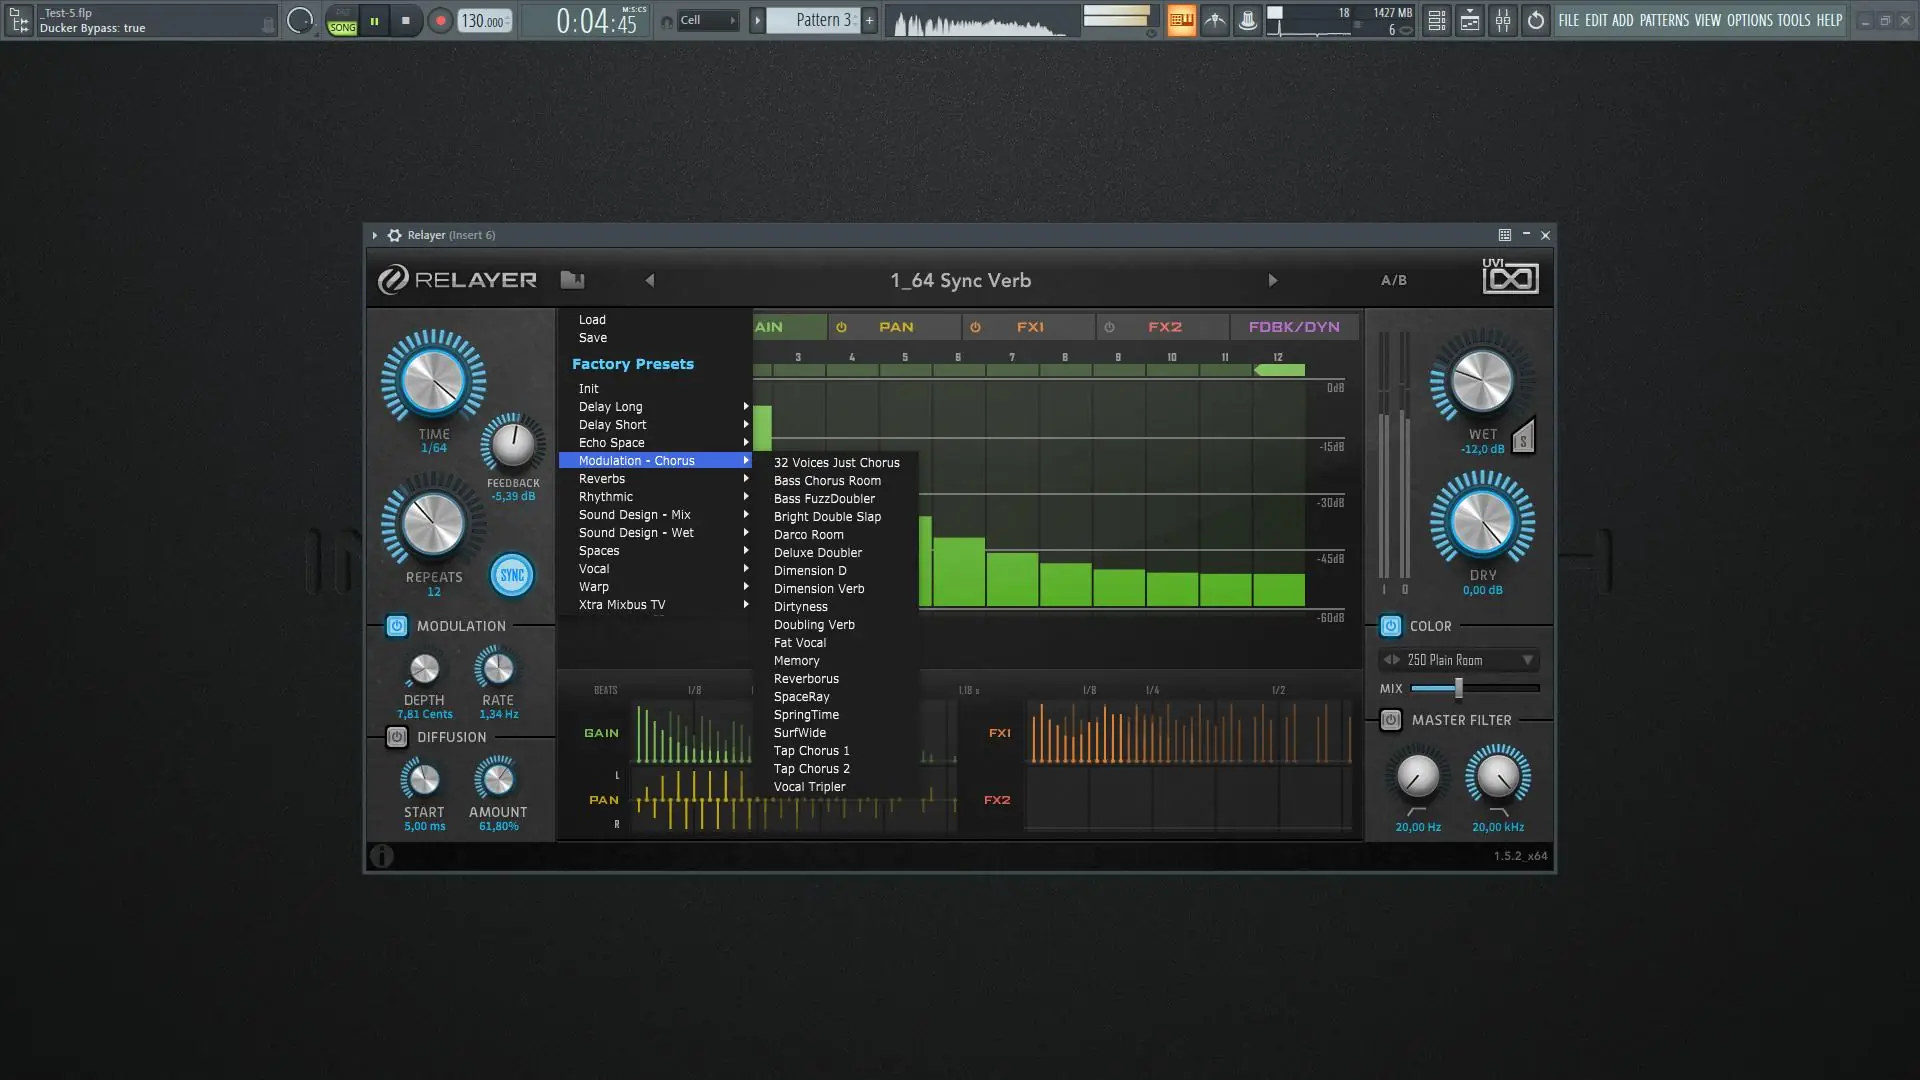Click the metronome icon in the toolbar

point(1216,20)
